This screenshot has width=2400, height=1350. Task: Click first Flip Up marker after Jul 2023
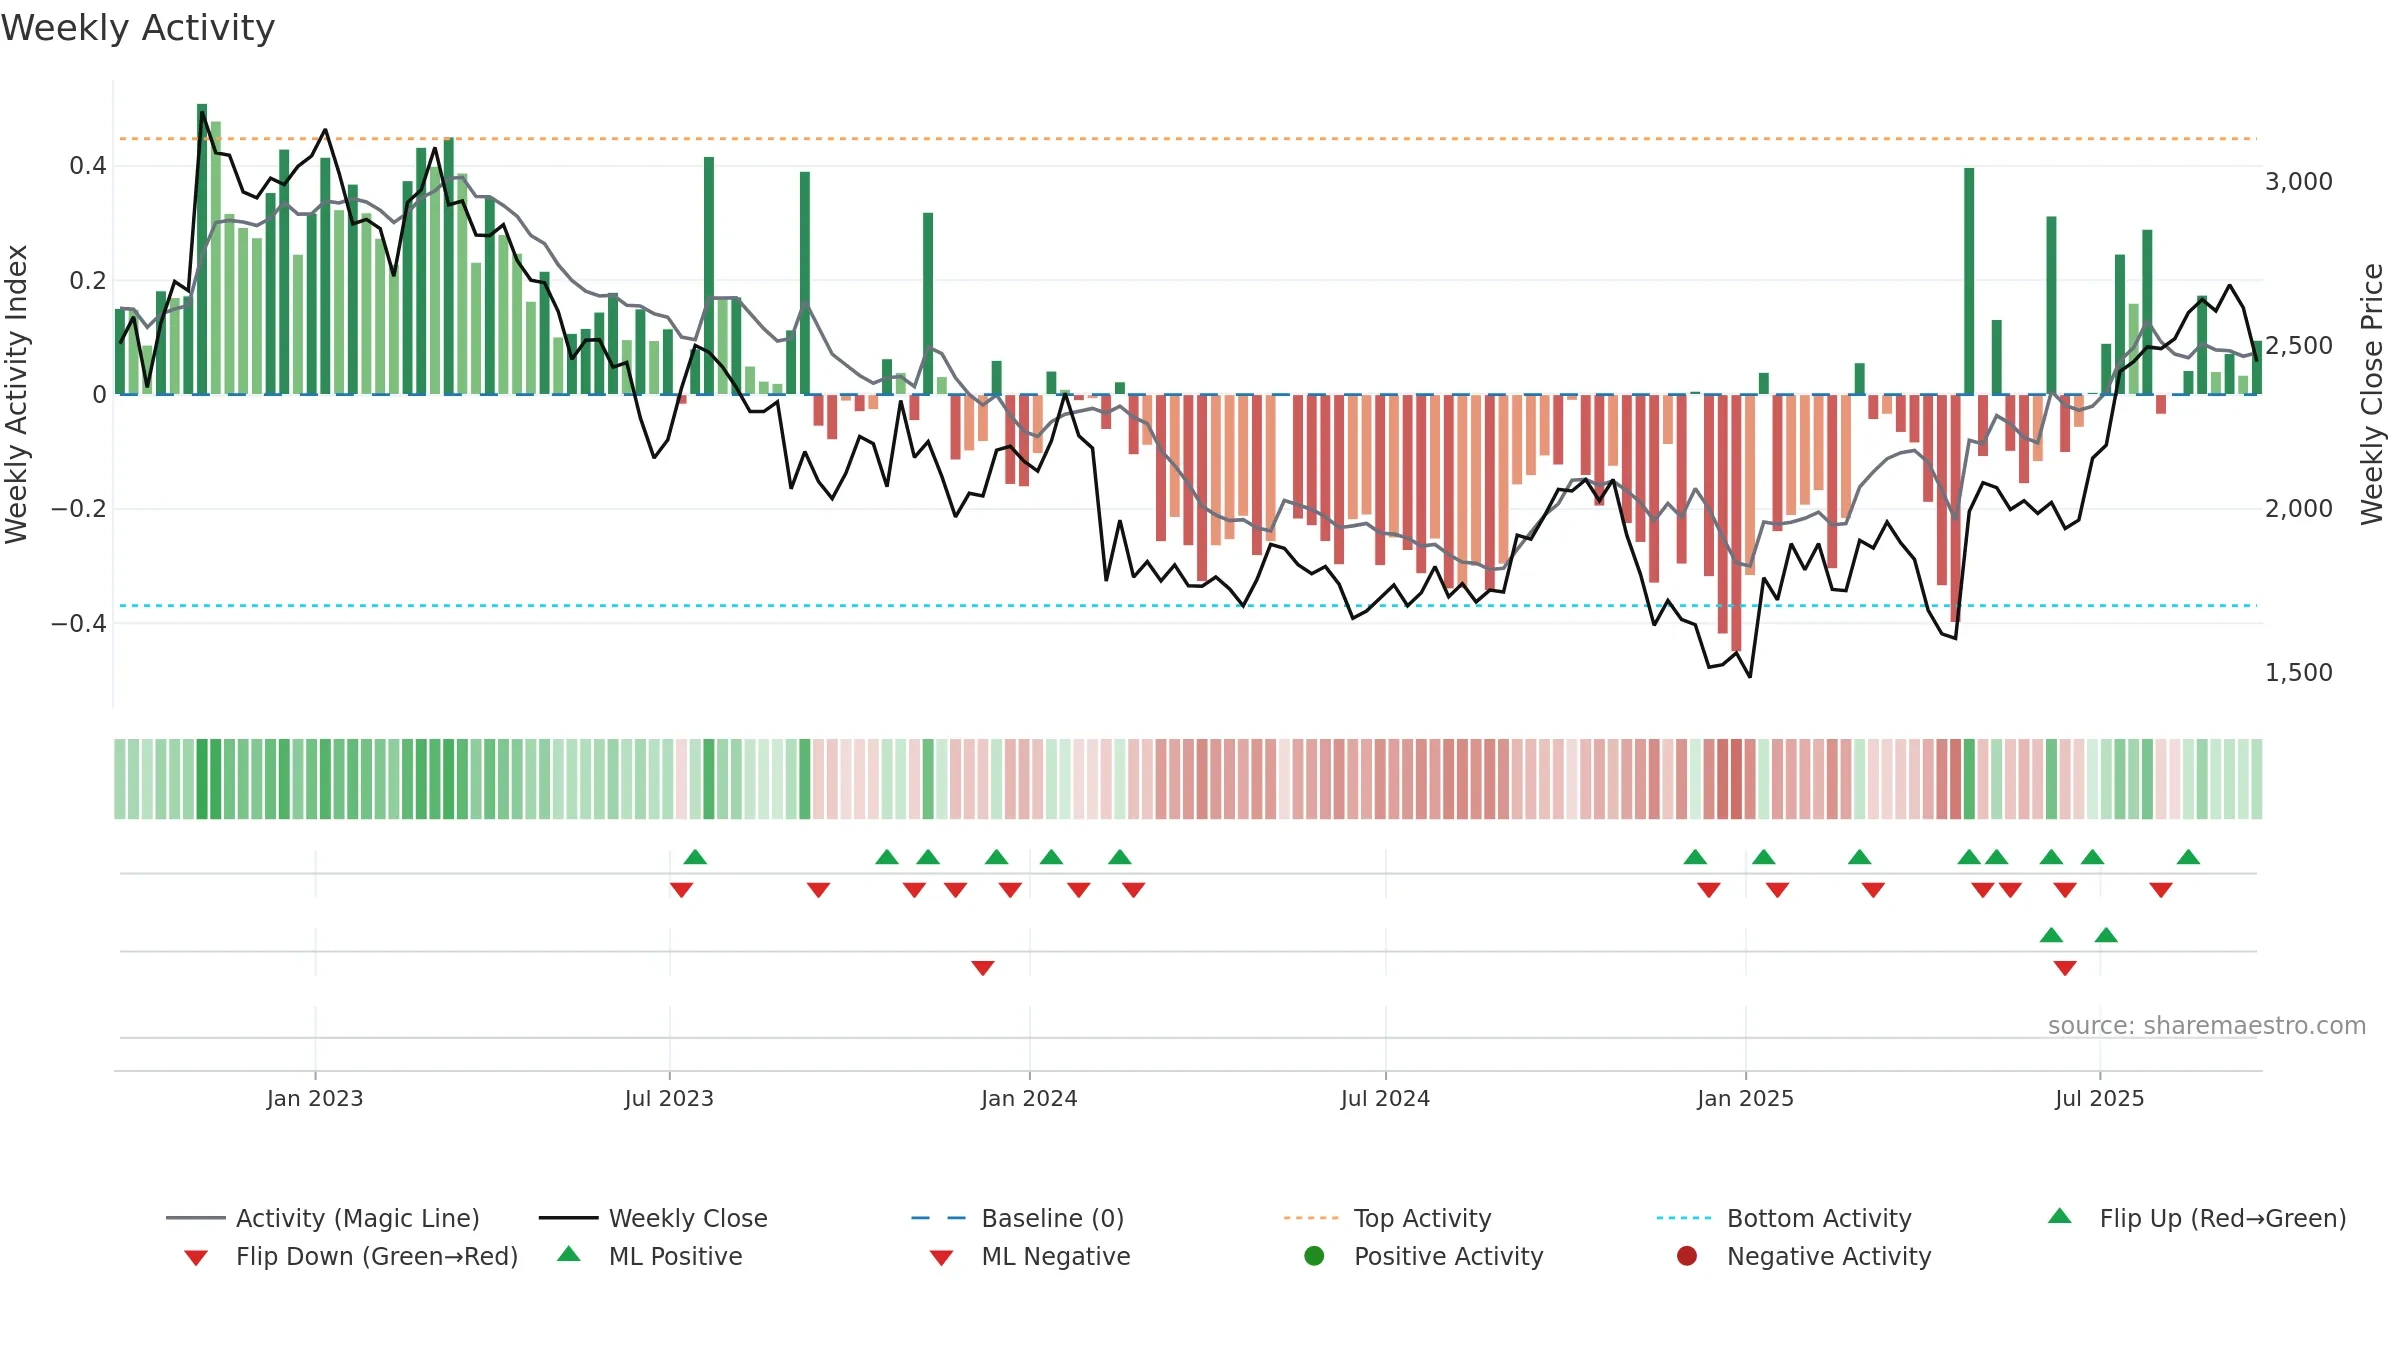[695, 857]
